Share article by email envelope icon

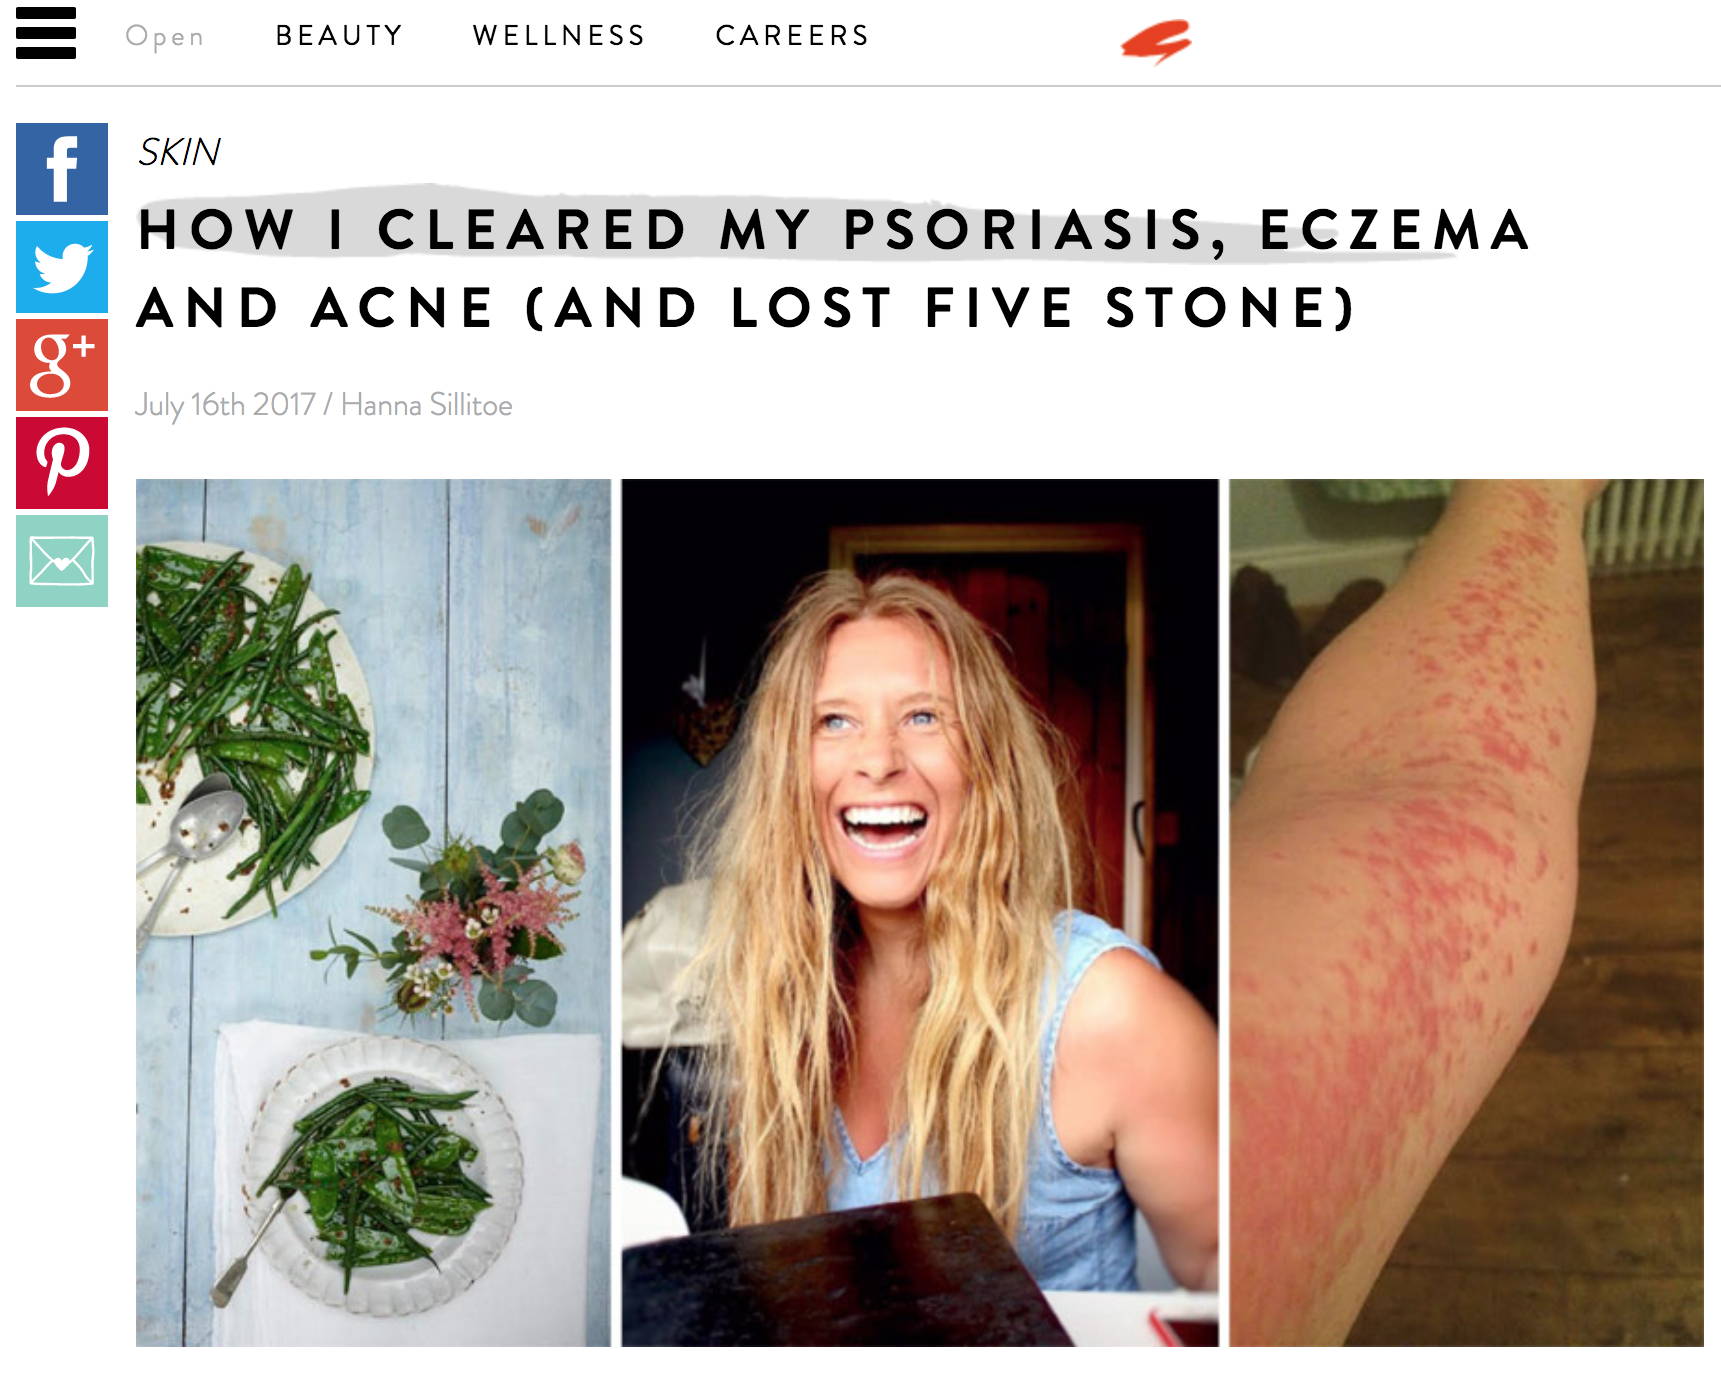point(62,561)
